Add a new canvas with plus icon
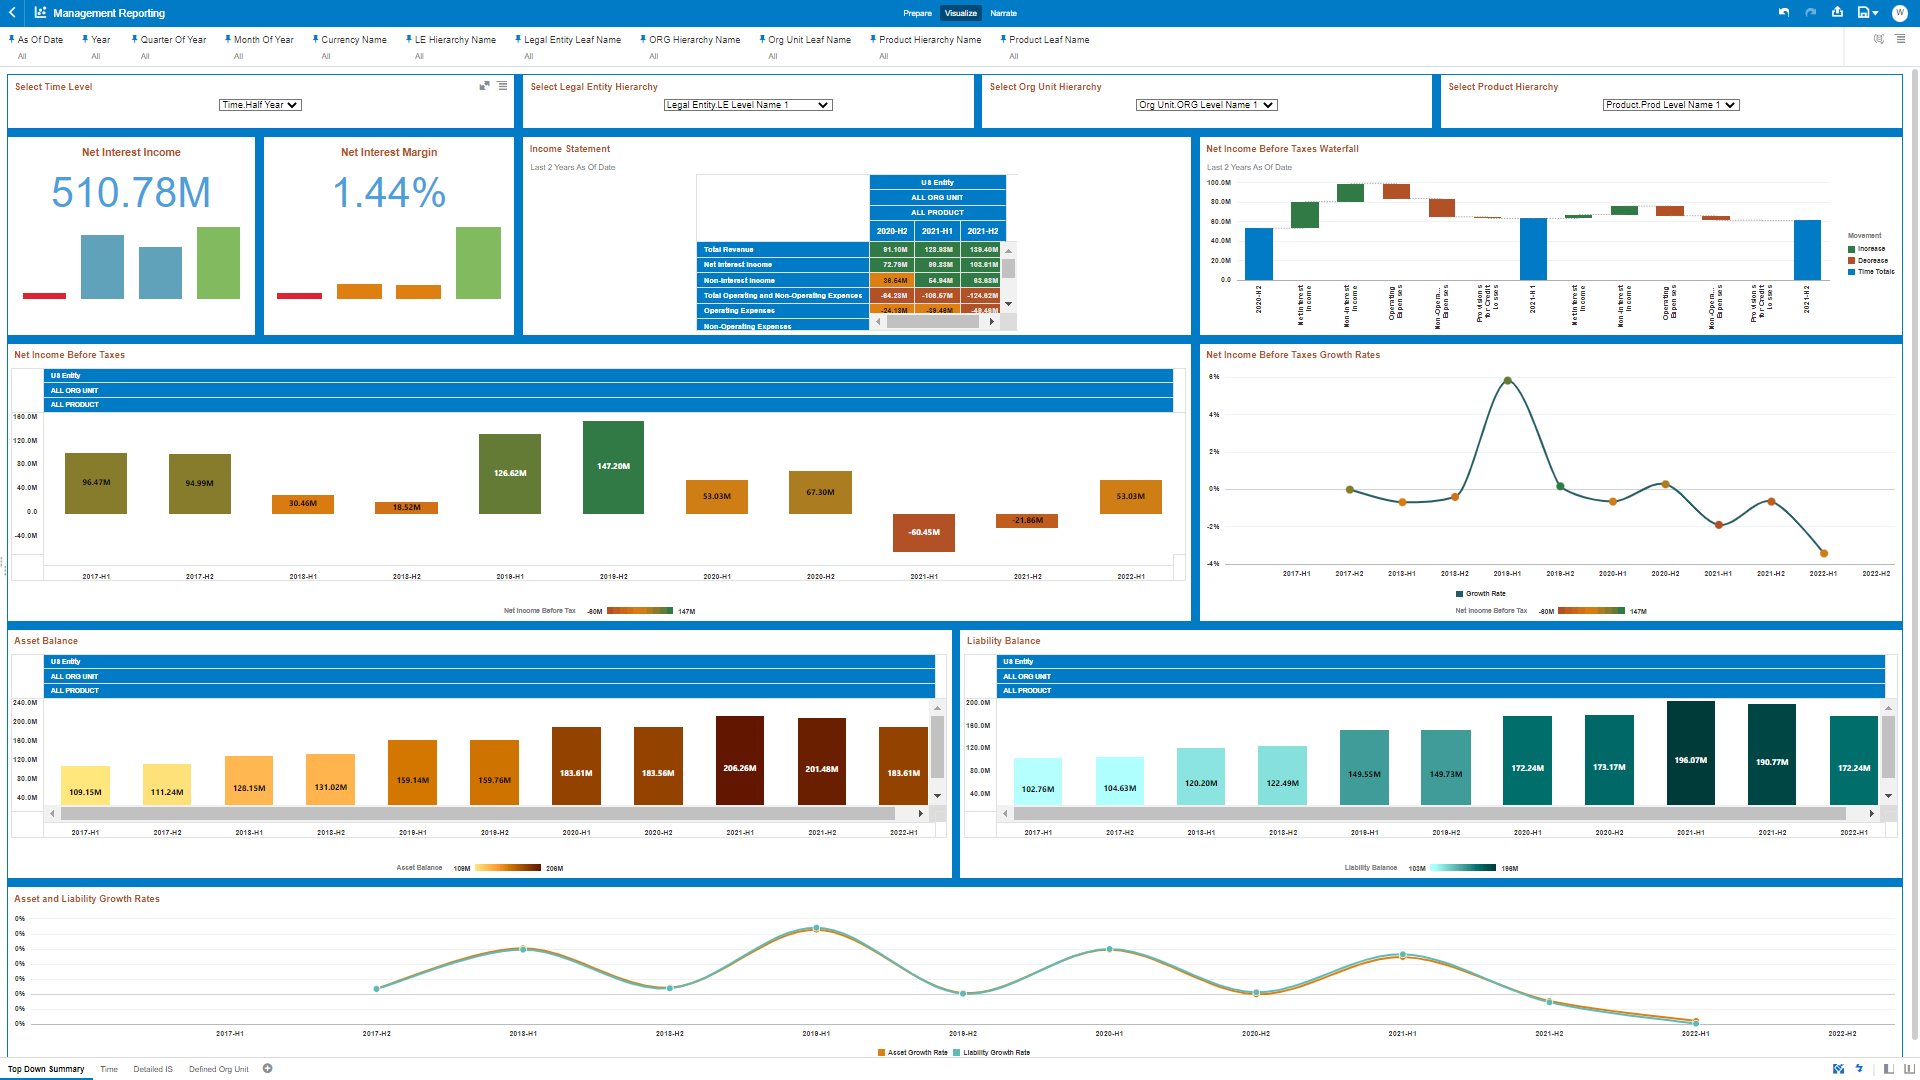 [268, 1069]
